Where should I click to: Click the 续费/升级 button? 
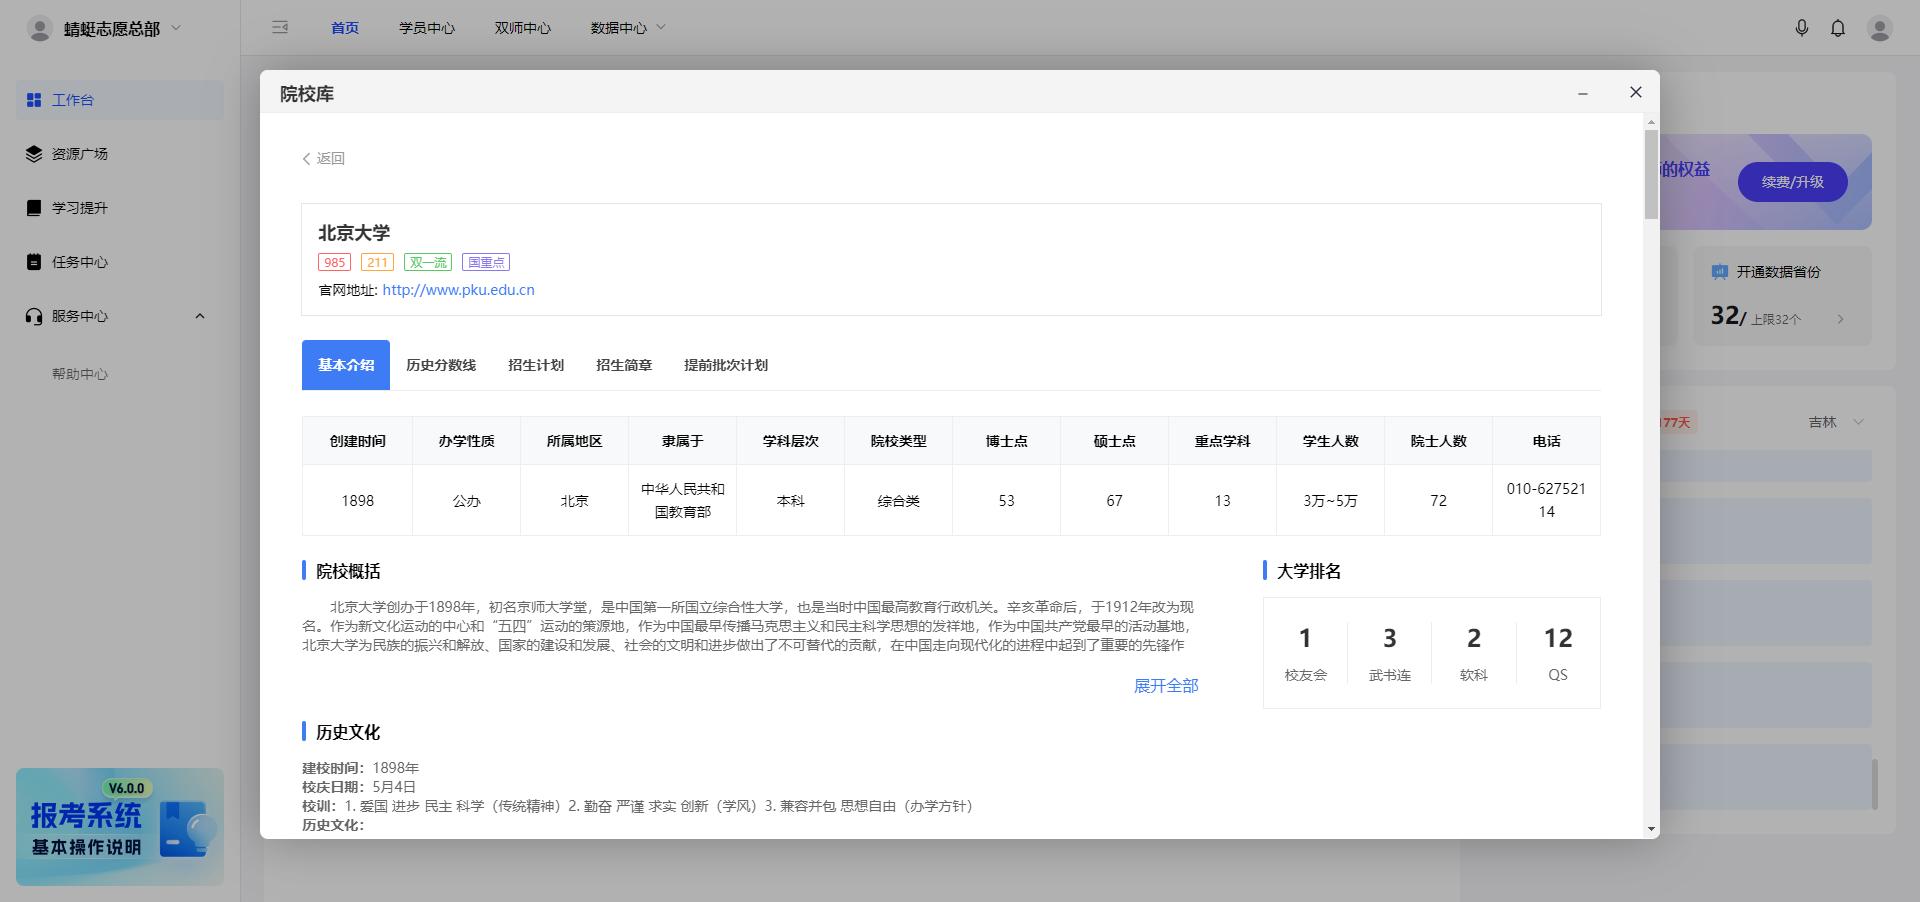coord(1792,183)
